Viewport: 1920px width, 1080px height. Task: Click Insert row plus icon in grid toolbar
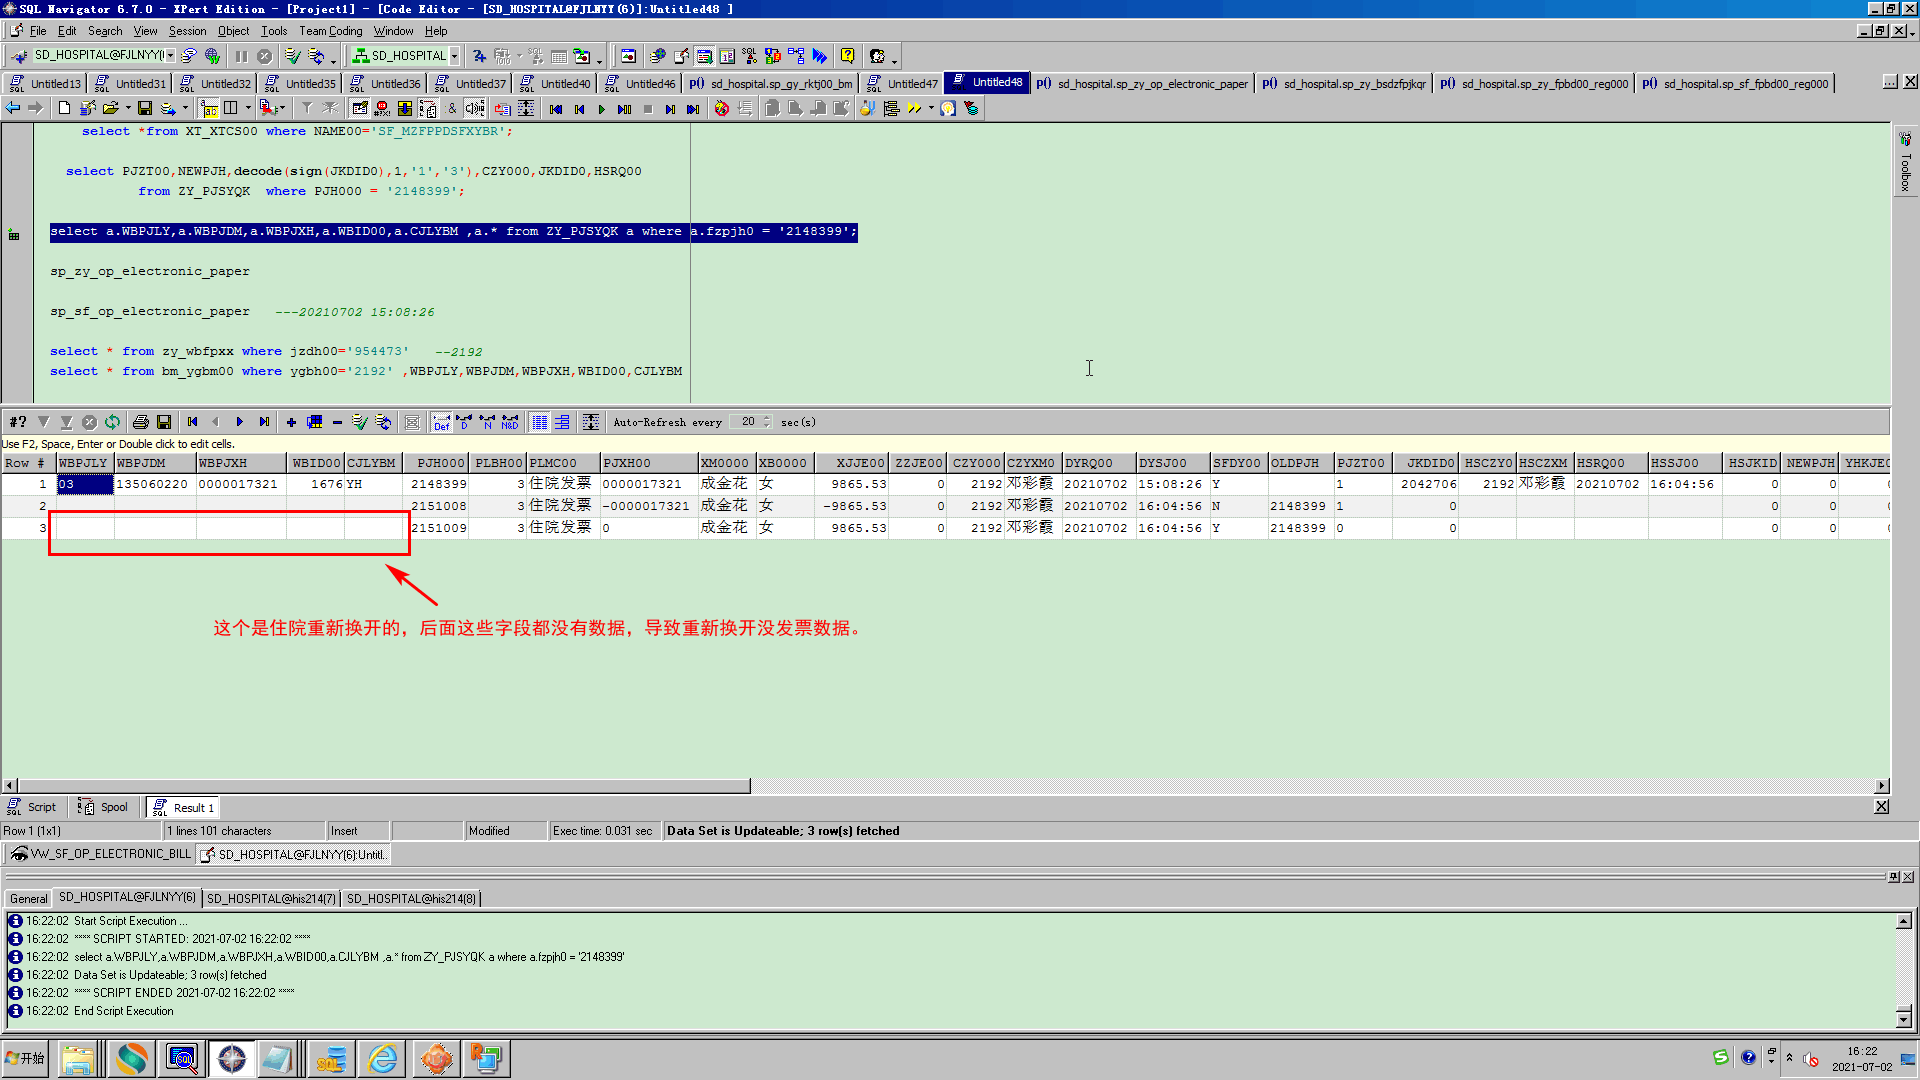coord(291,422)
